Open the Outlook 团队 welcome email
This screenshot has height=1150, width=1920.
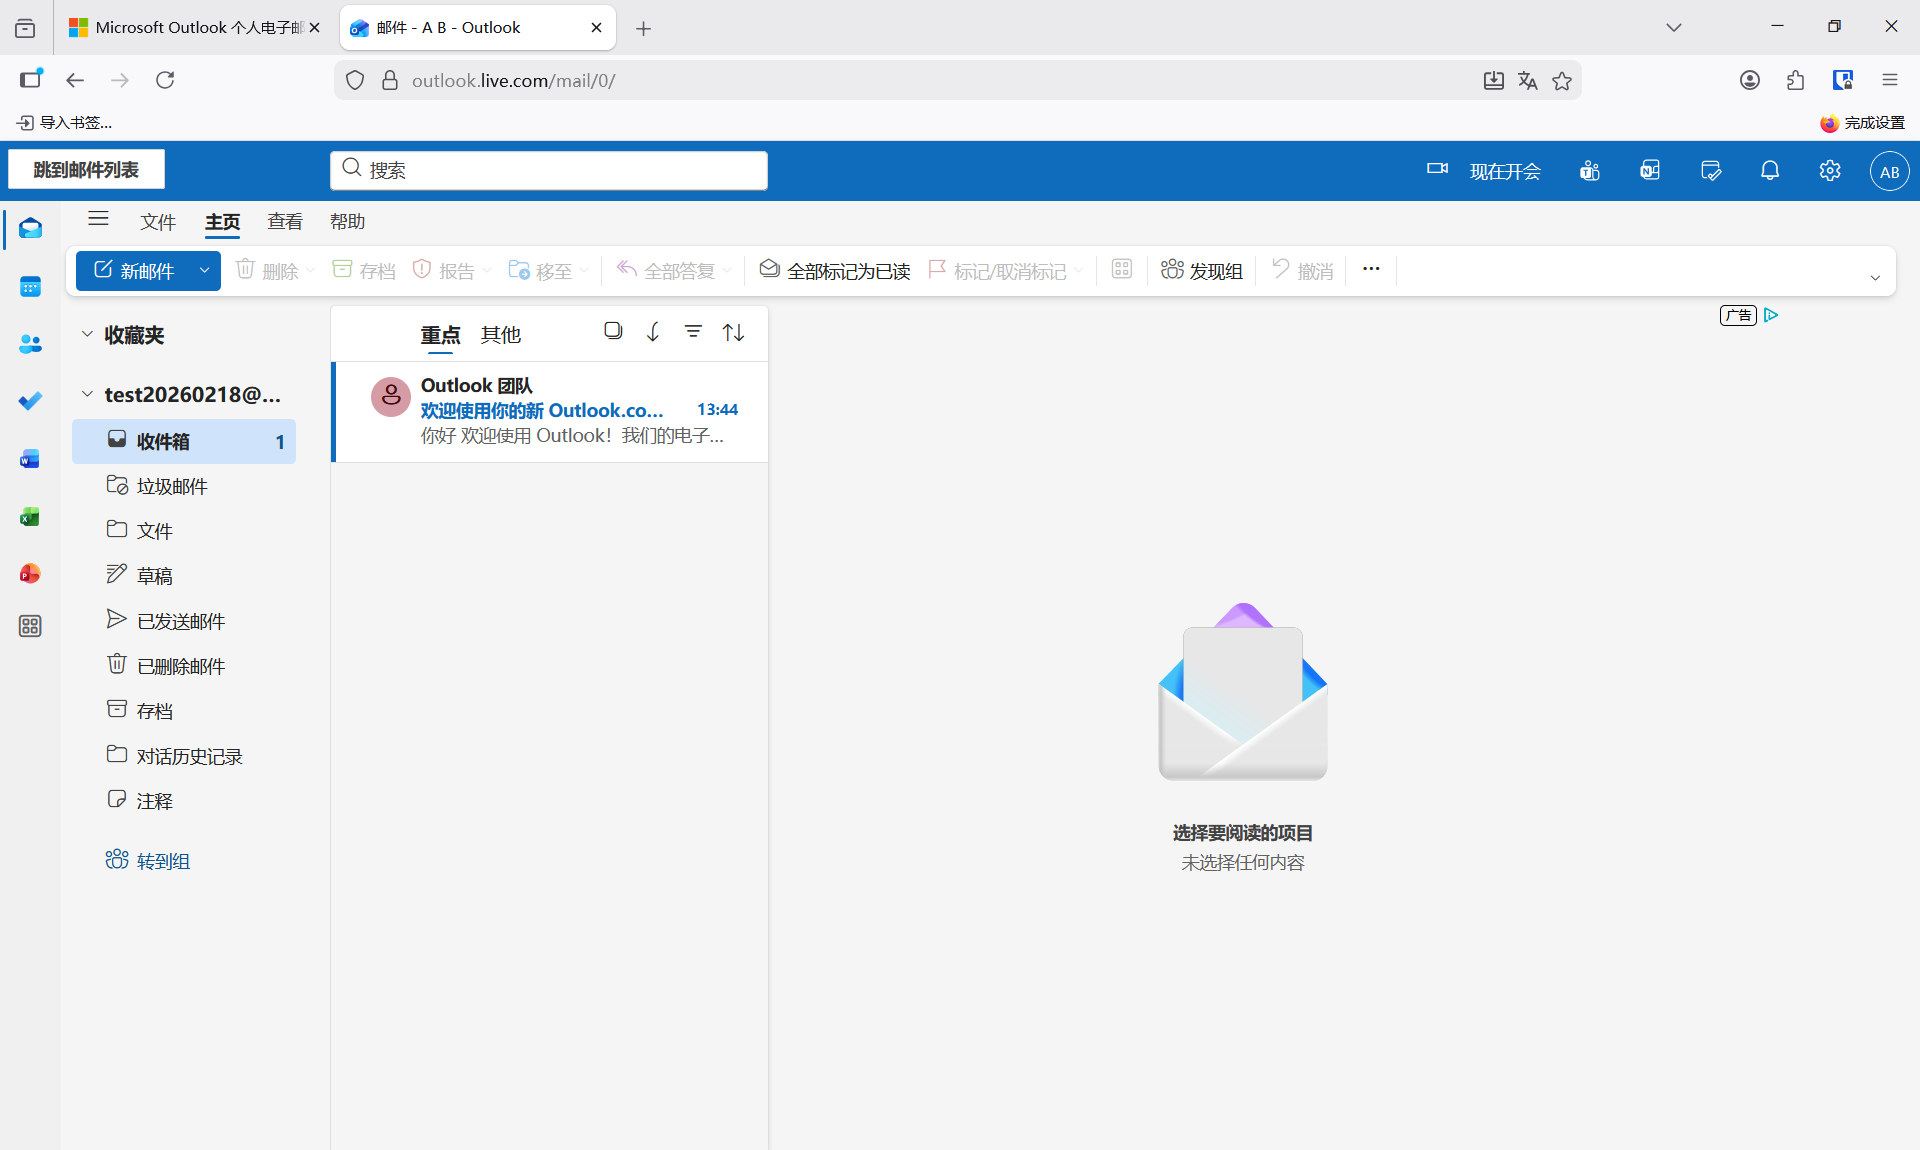[x=551, y=411]
